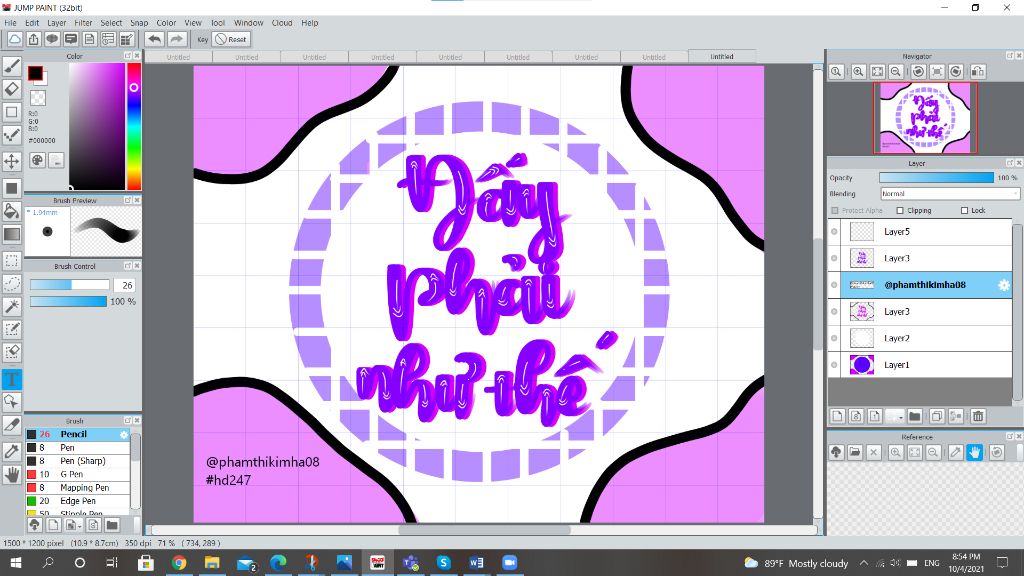Click the zoom-out magnifier in the Navigator panel

(896, 72)
